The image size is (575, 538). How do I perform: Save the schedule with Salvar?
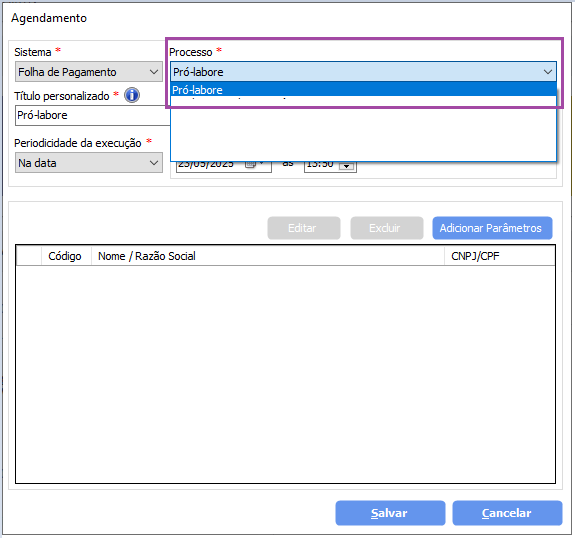click(390, 513)
